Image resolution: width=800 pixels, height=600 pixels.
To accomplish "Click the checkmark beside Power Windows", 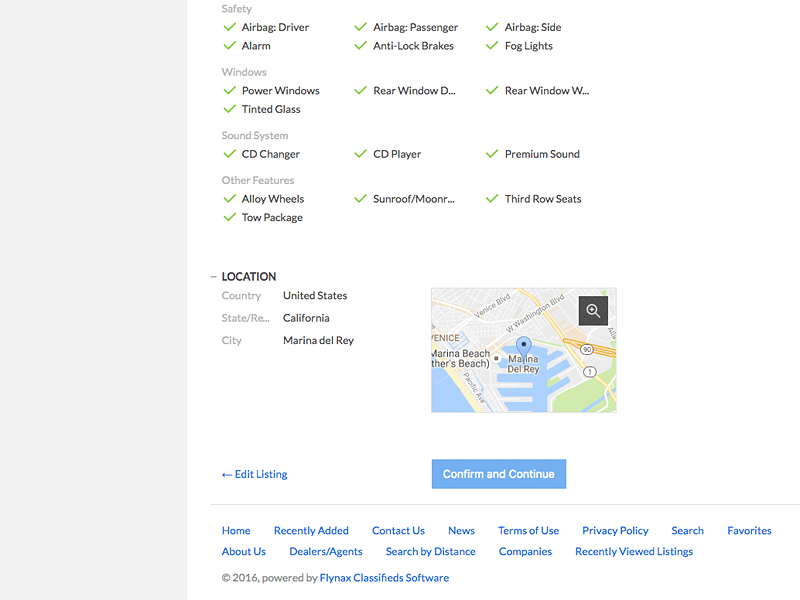I will [x=230, y=90].
